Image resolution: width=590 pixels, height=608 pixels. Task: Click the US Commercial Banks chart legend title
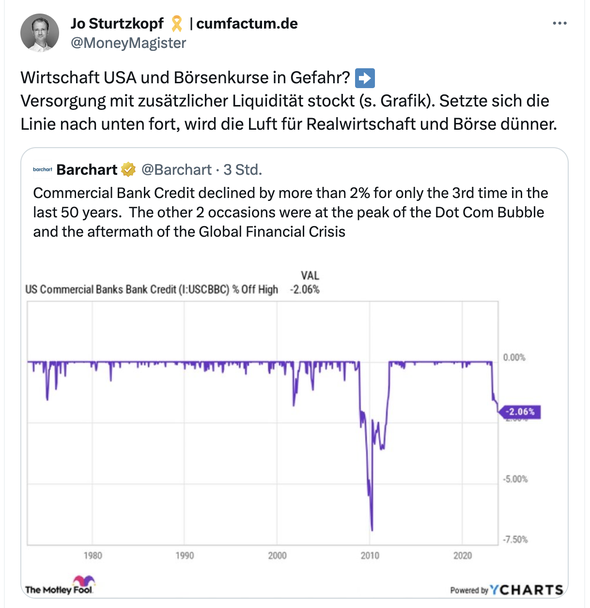point(152,290)
